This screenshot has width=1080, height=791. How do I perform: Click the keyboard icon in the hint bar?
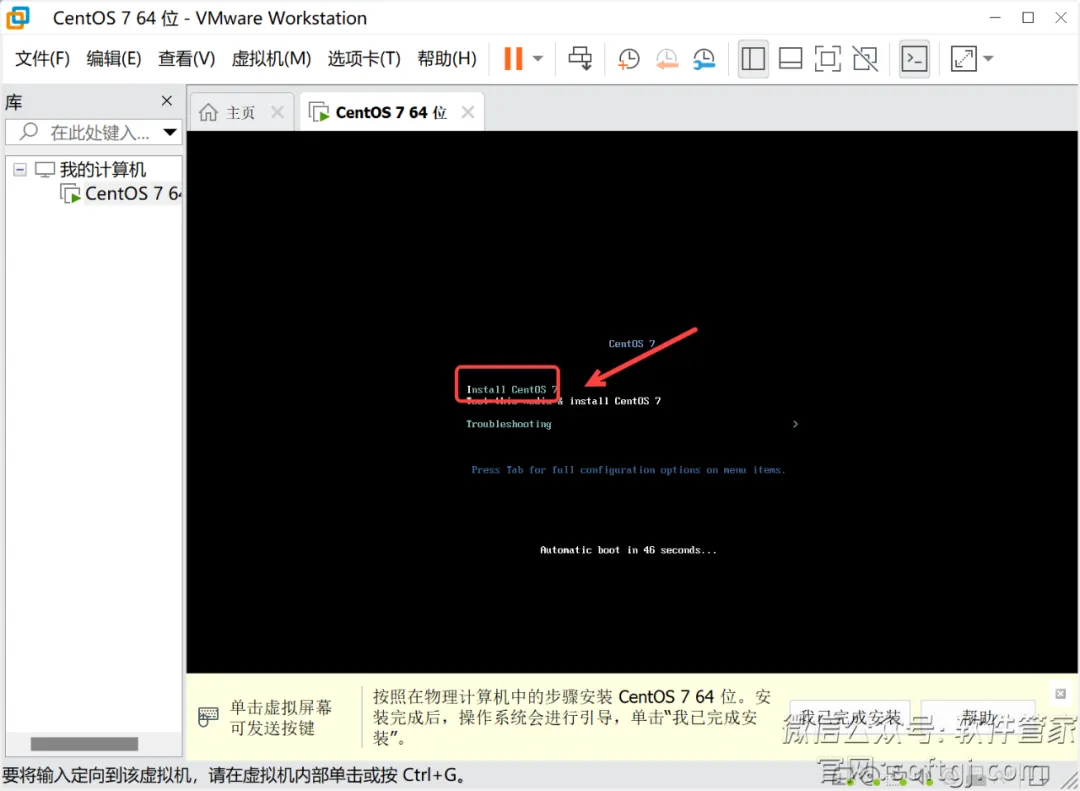(x=208, y=717)
